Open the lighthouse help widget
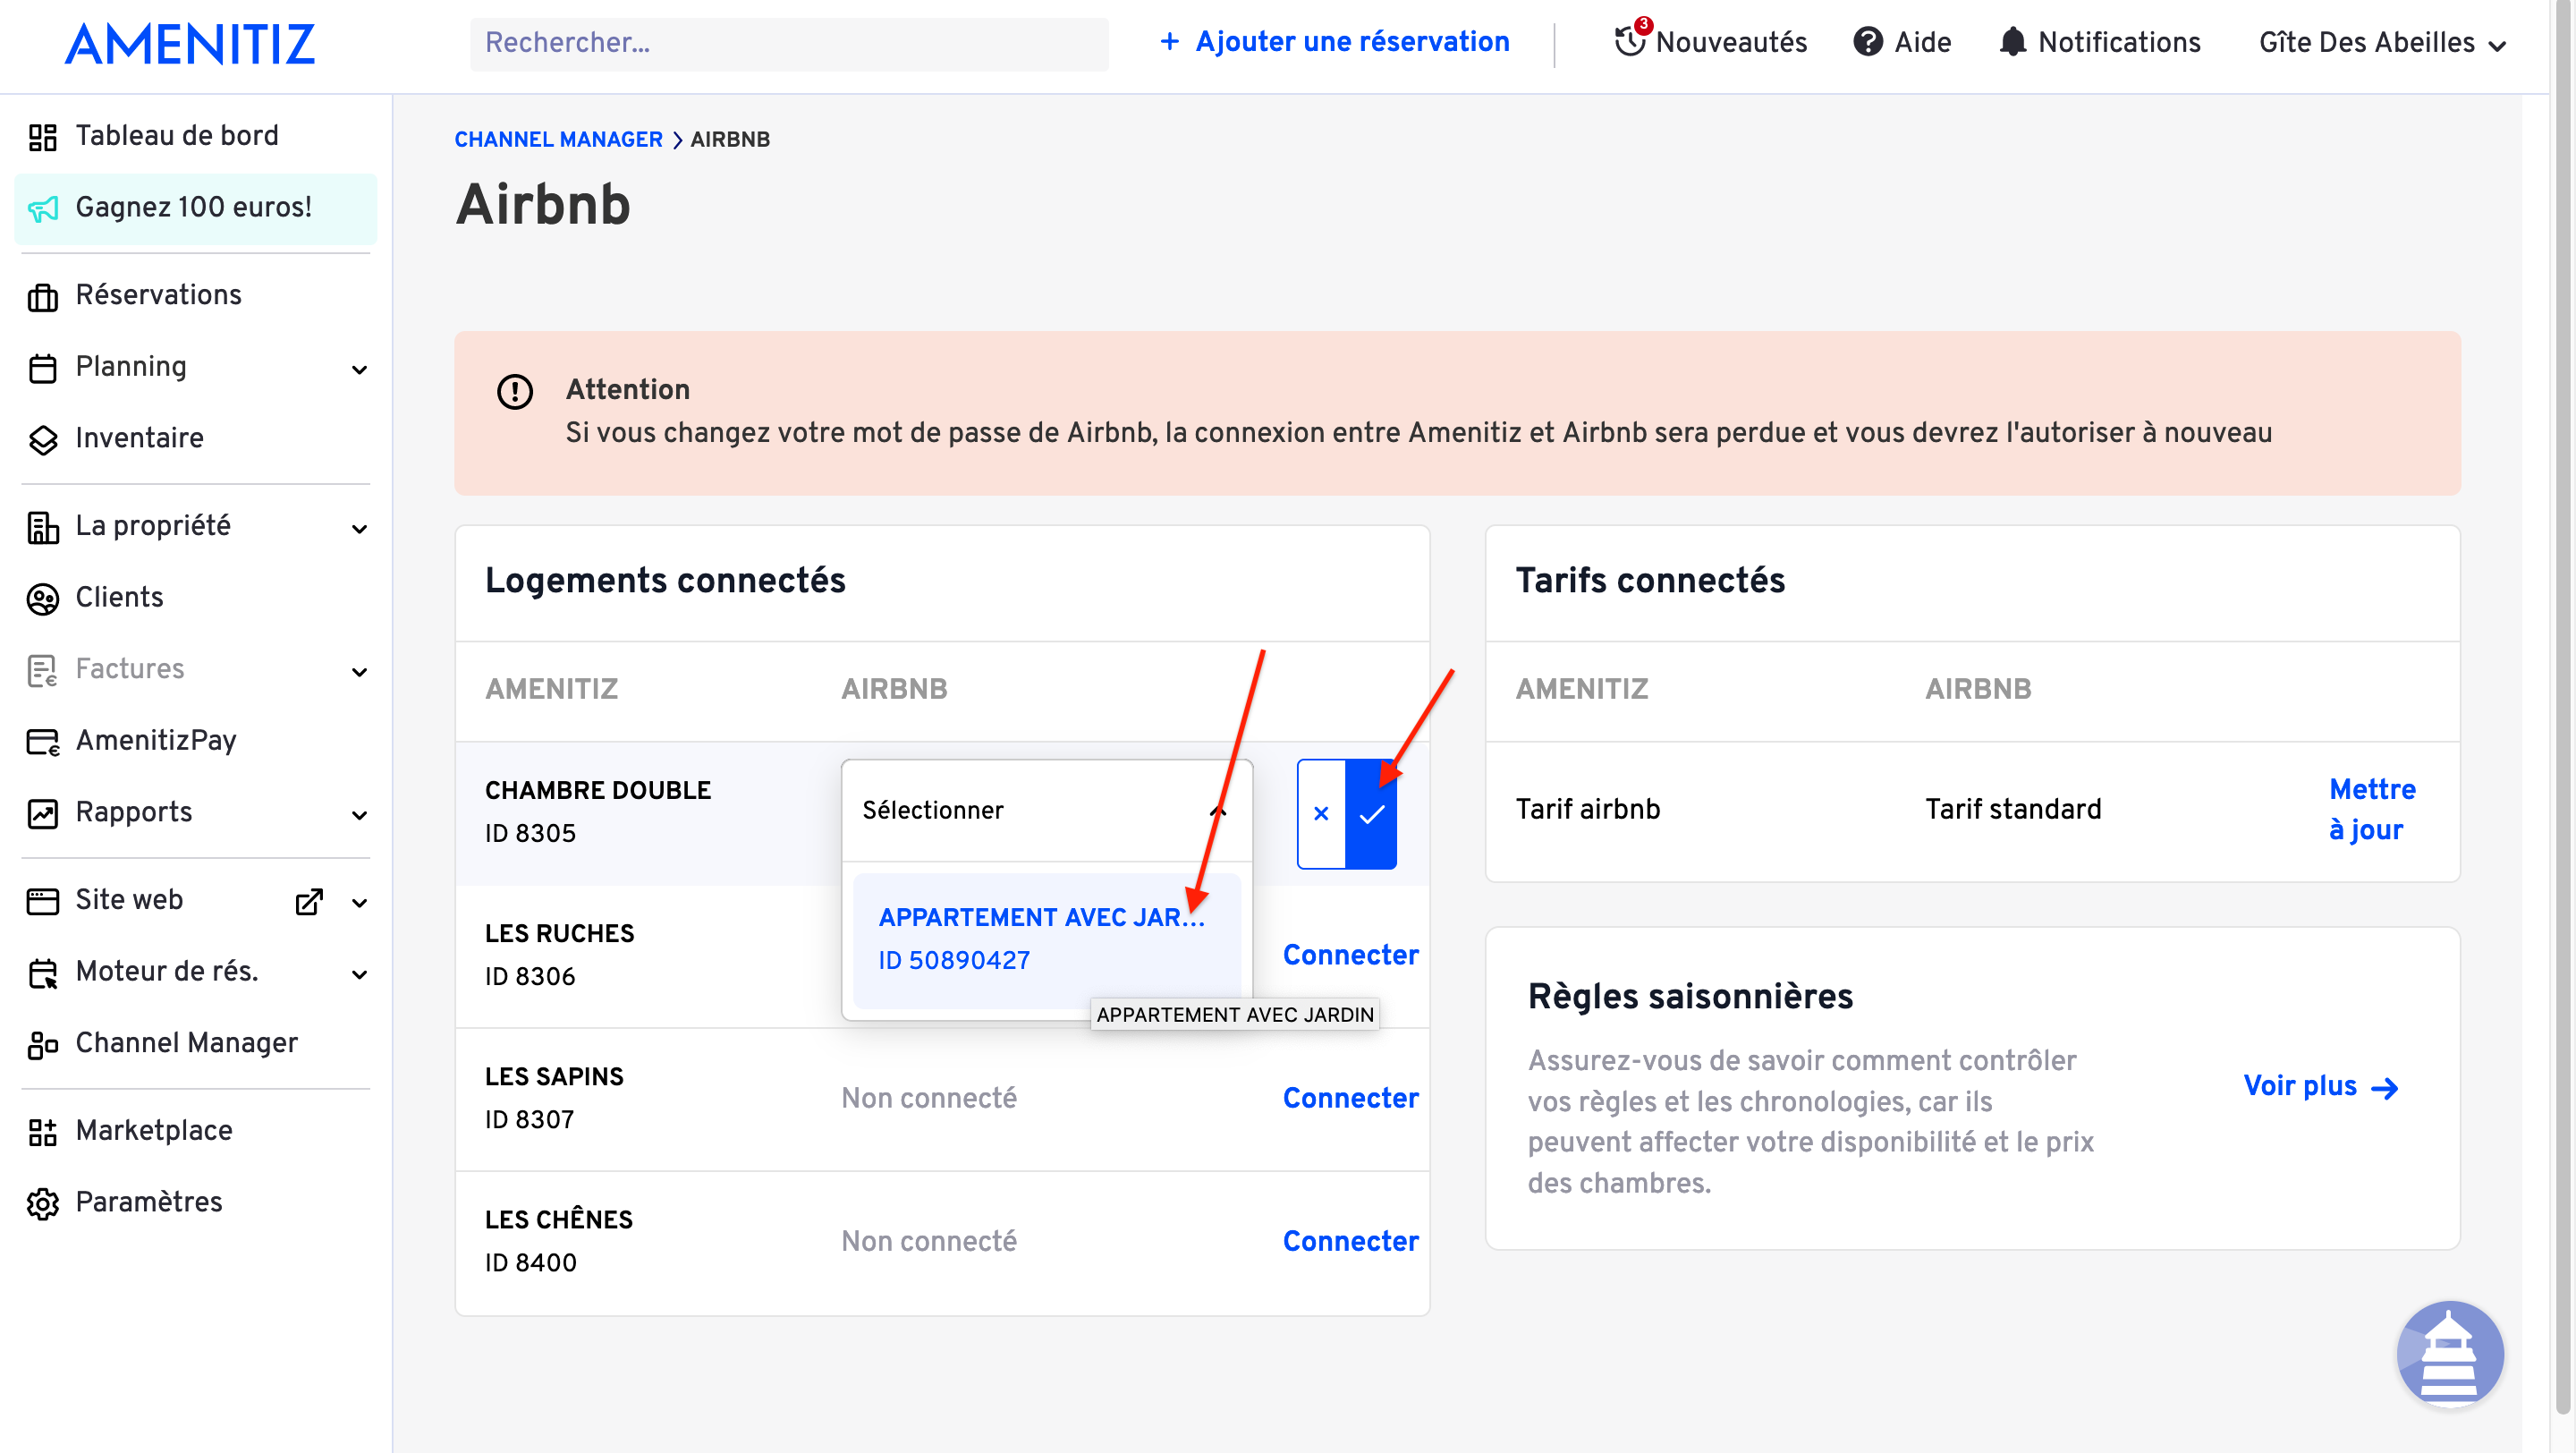The image size is (2576, 1453). pos(2449,1353)
